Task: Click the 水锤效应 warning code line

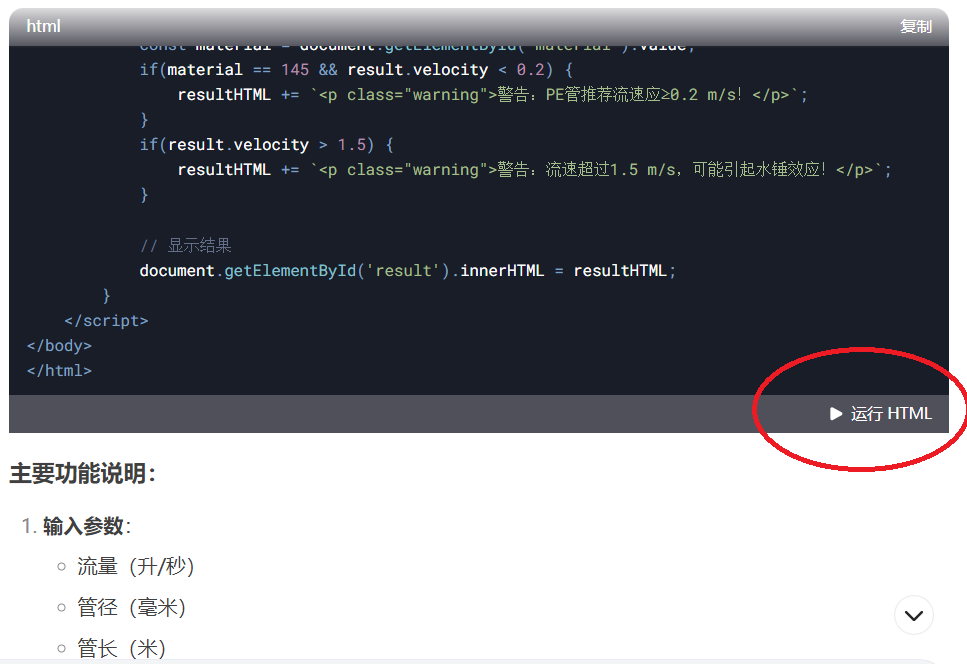Action: [534, 170]
